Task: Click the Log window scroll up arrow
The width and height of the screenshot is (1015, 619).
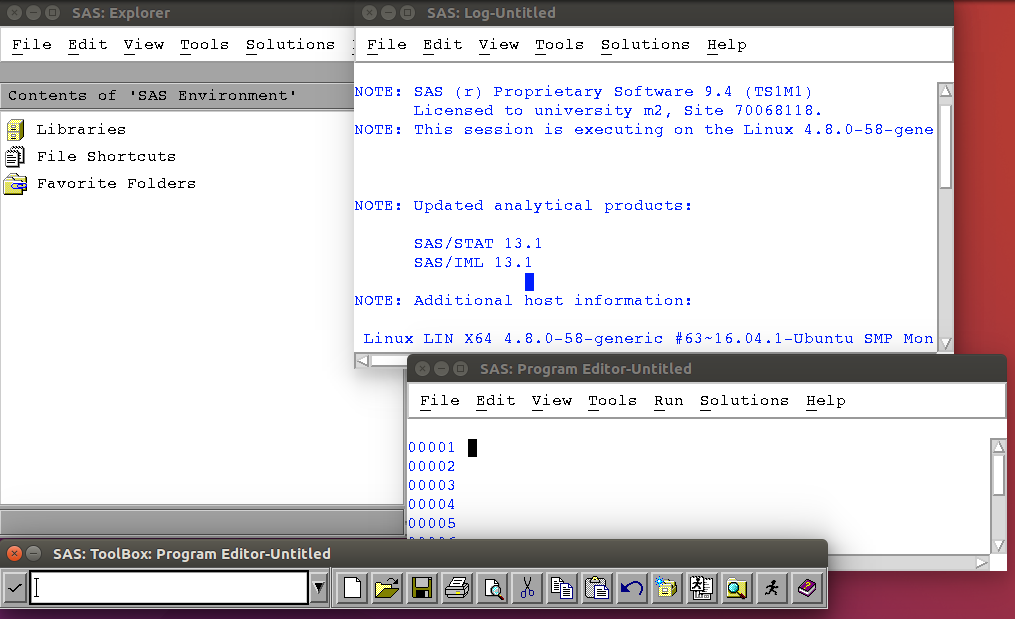Action: 946,91
